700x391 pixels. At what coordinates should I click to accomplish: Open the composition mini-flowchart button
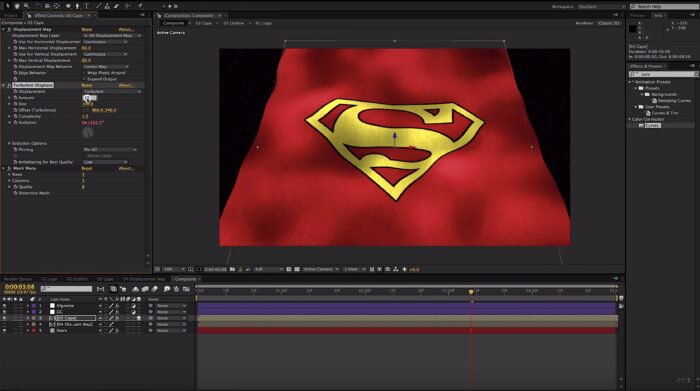(100, 289)
